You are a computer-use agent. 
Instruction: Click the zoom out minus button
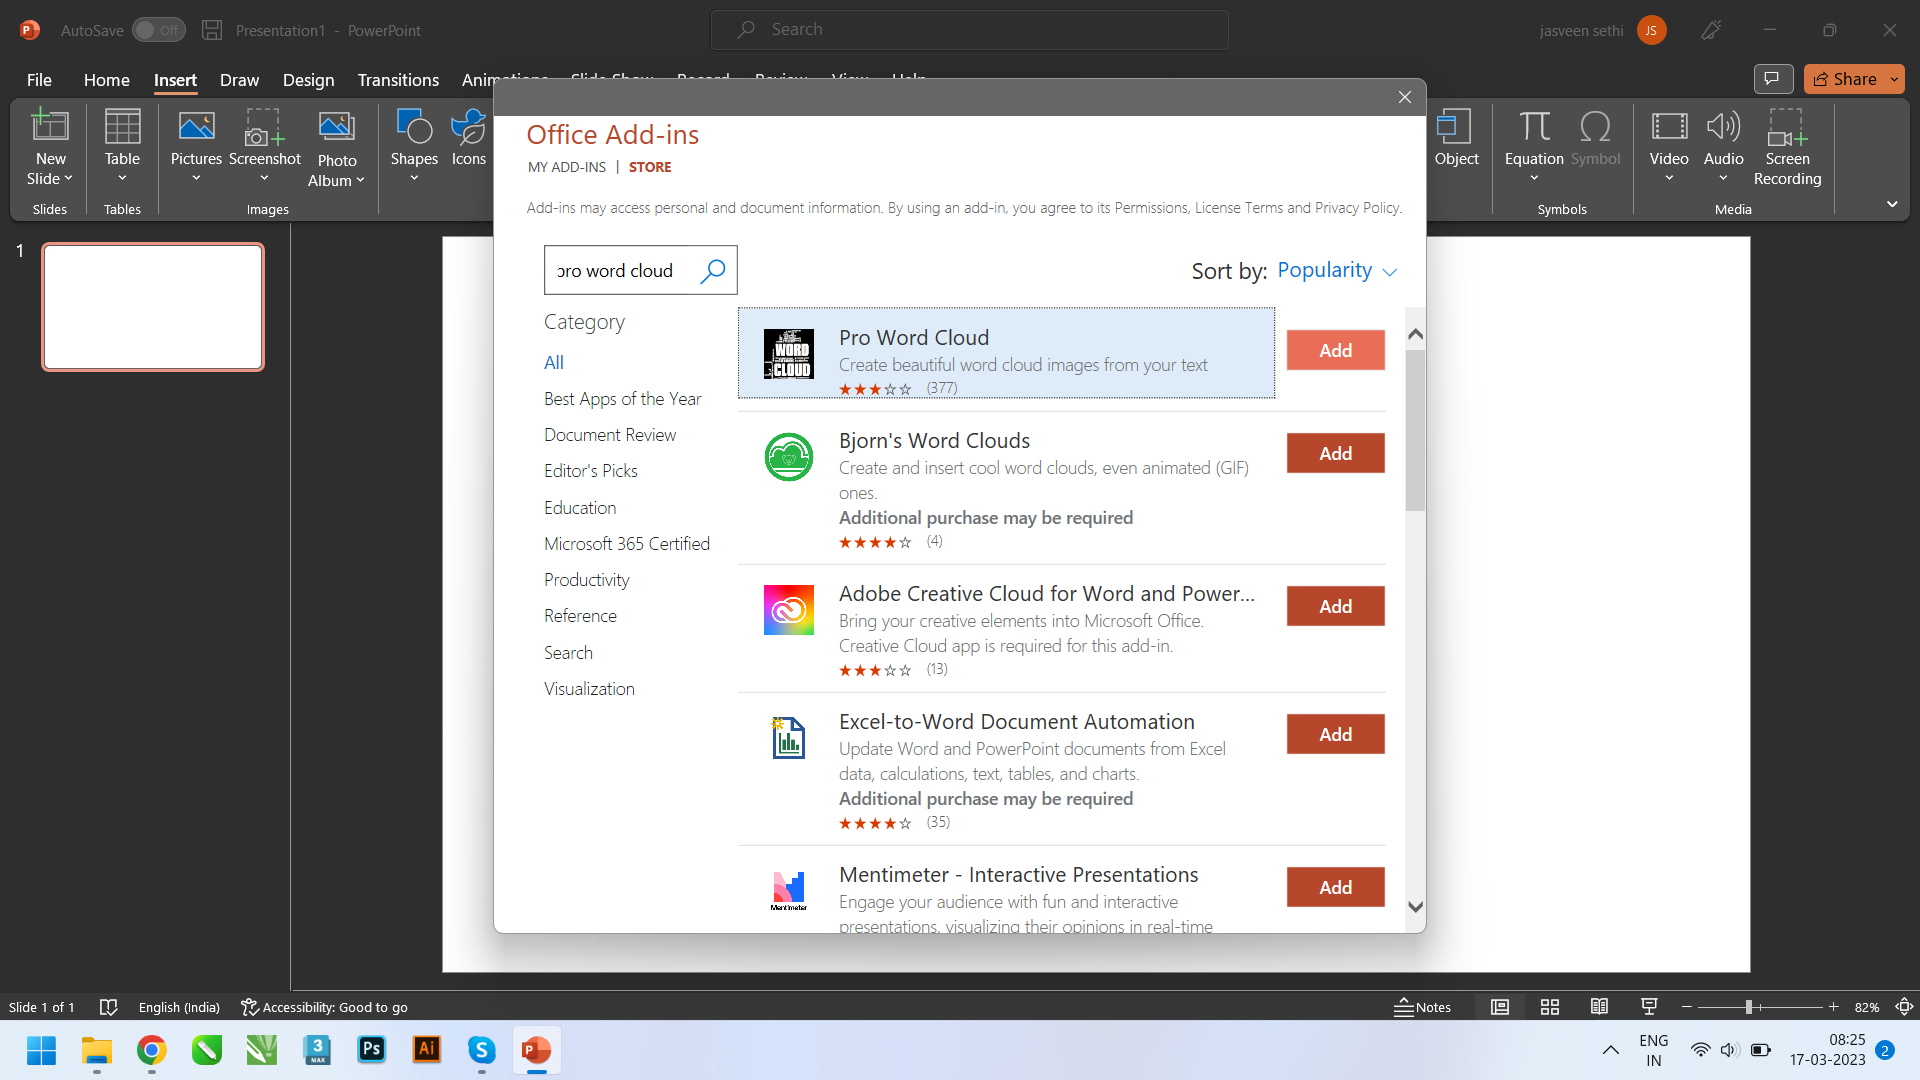click(x=1687, y=1007)
